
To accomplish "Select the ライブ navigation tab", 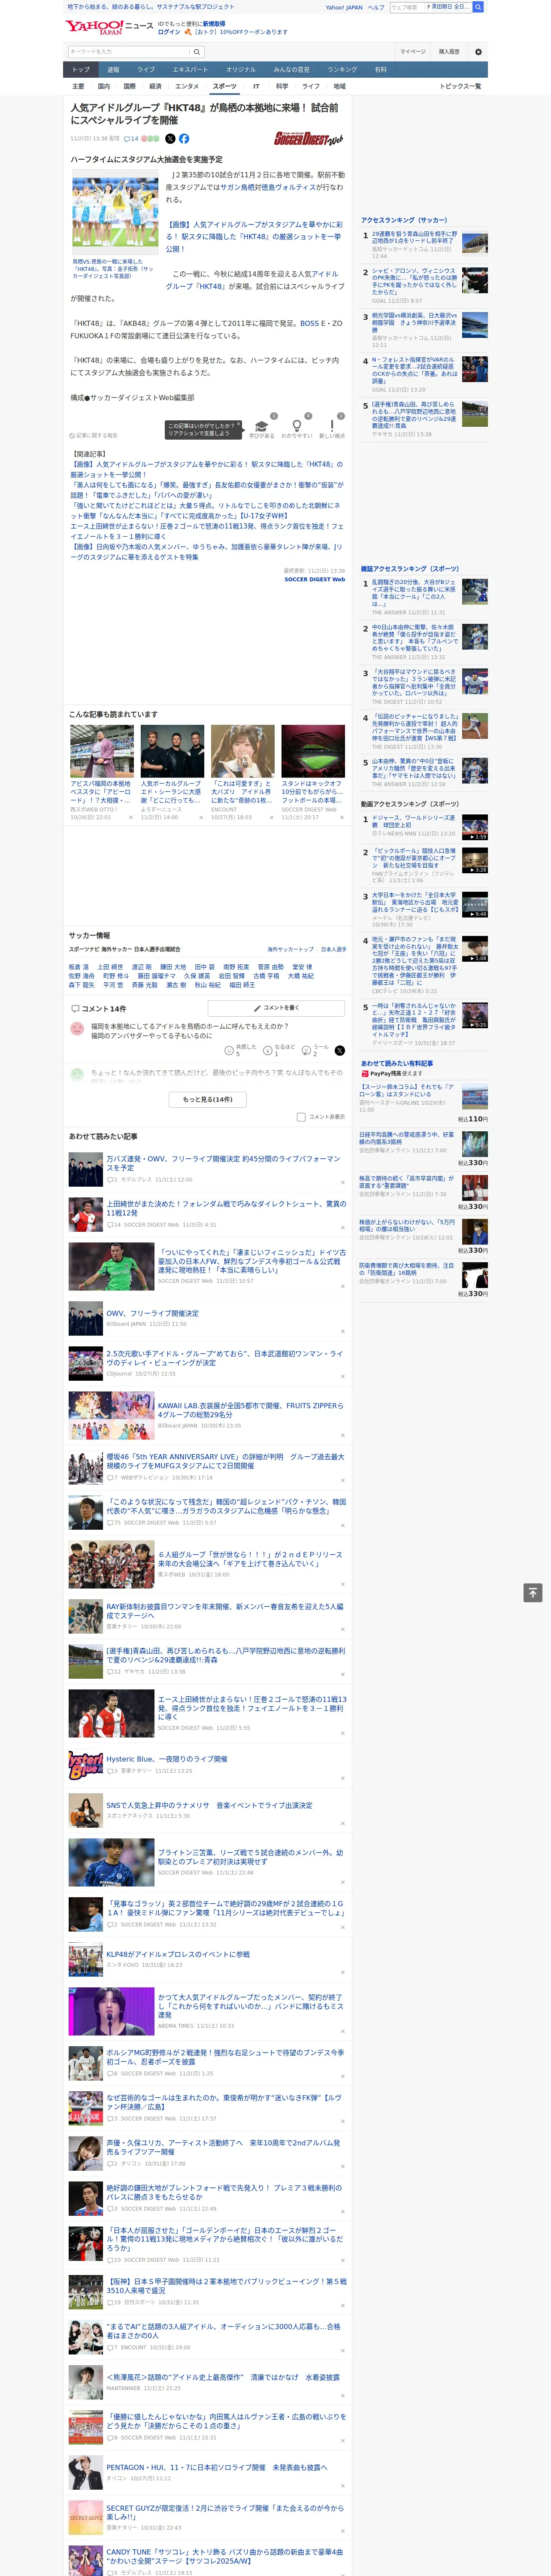I will tap(146, 69).
